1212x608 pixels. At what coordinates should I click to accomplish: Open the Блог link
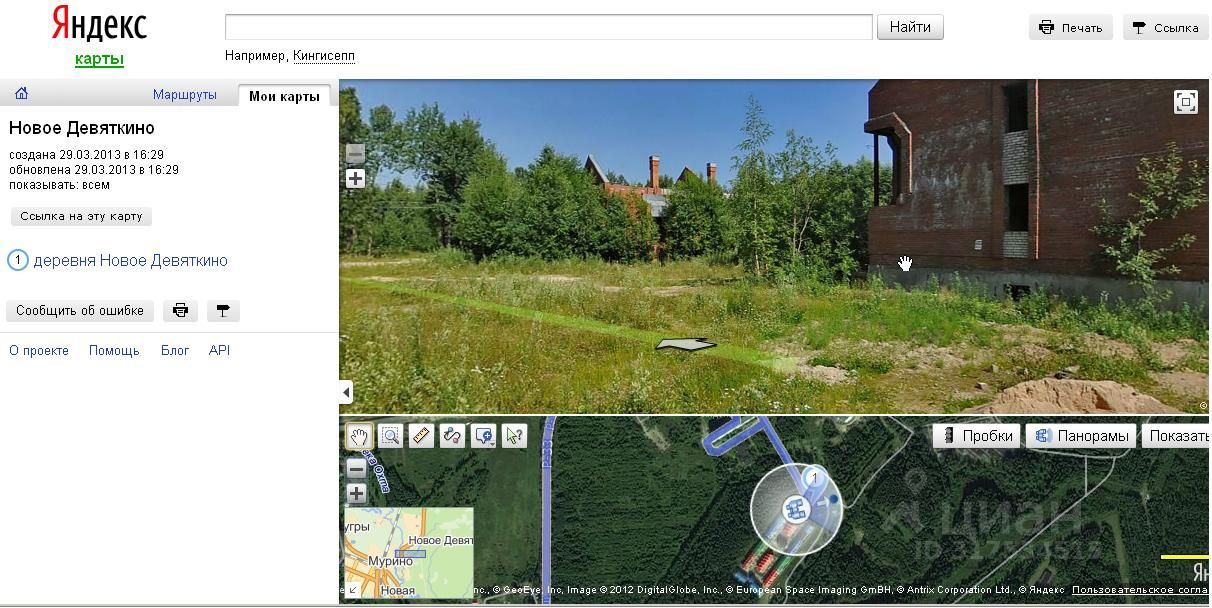(x=175, y=351)
